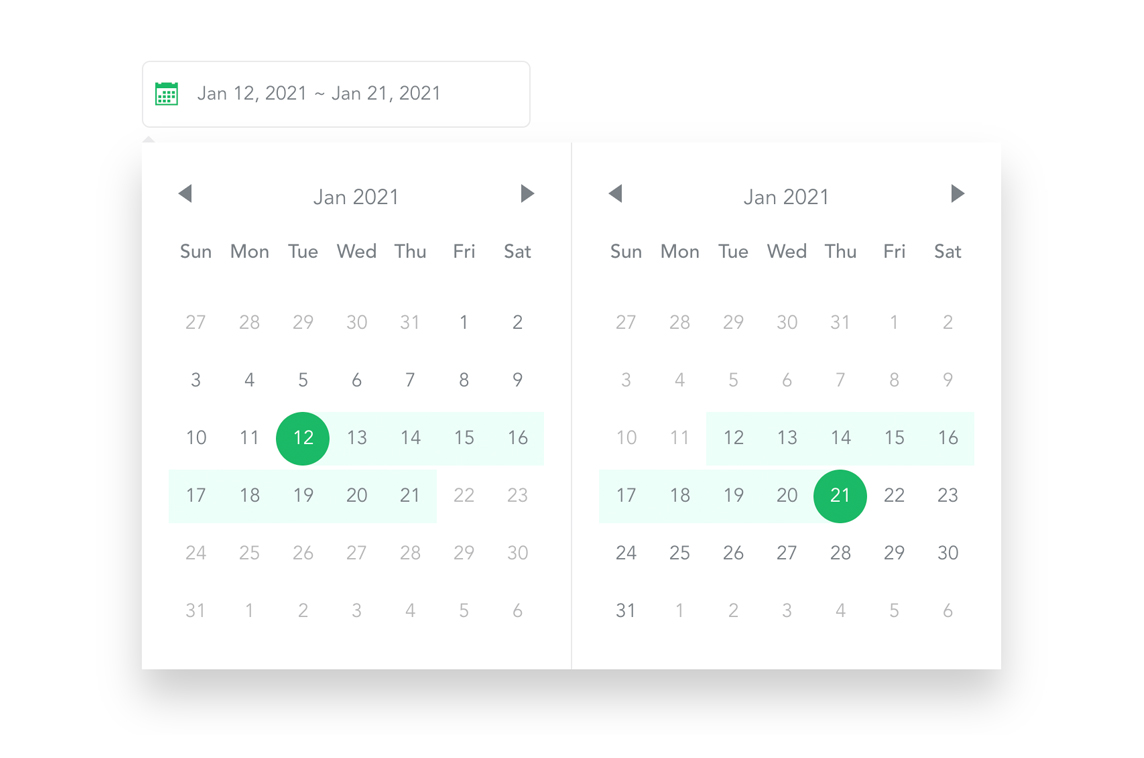Click the Jan 2021 header on the left calendar

tap(356, 196)
